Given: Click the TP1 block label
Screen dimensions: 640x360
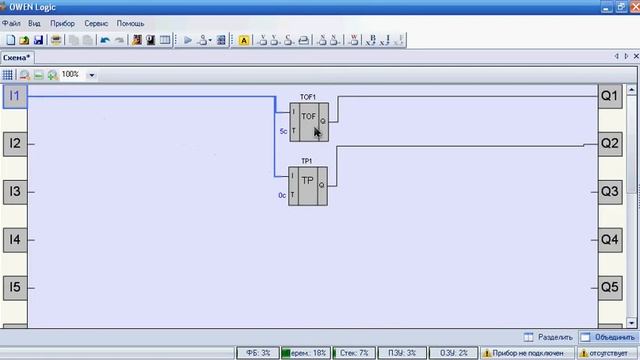Looking at the screenshot, I should (x=307, y=161).
